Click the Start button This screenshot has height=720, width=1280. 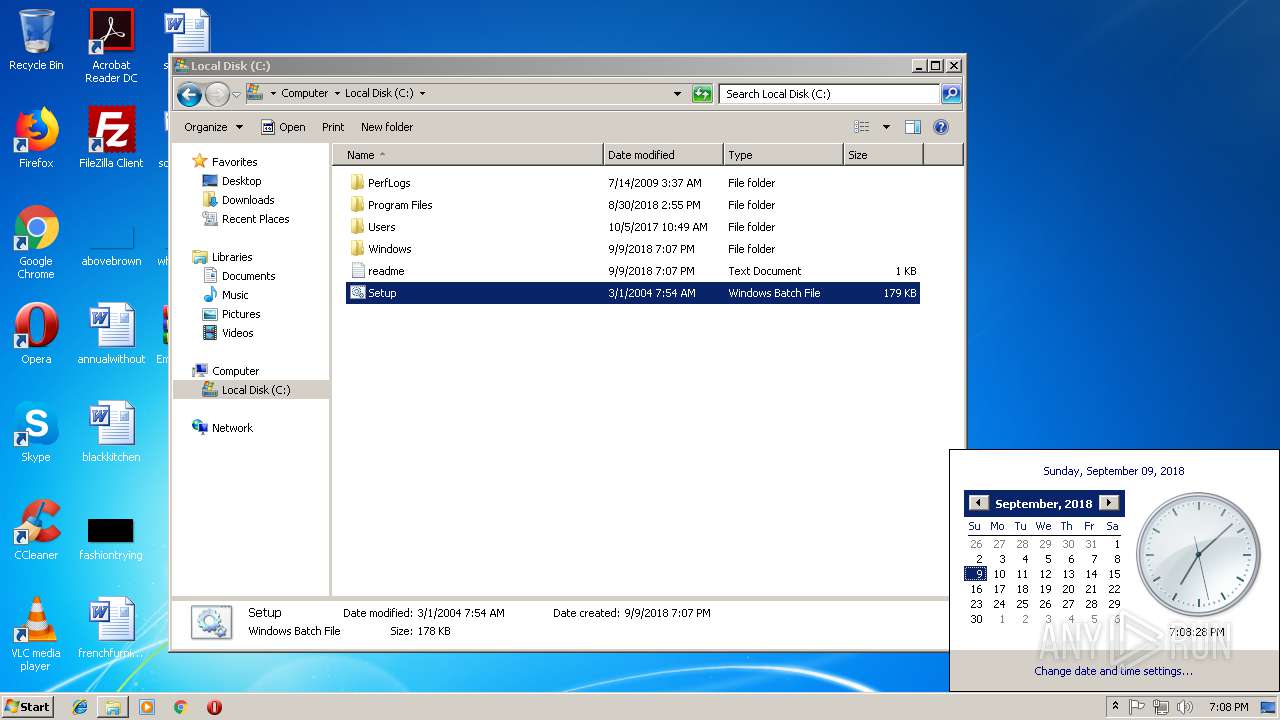click(x=28, y=706)
